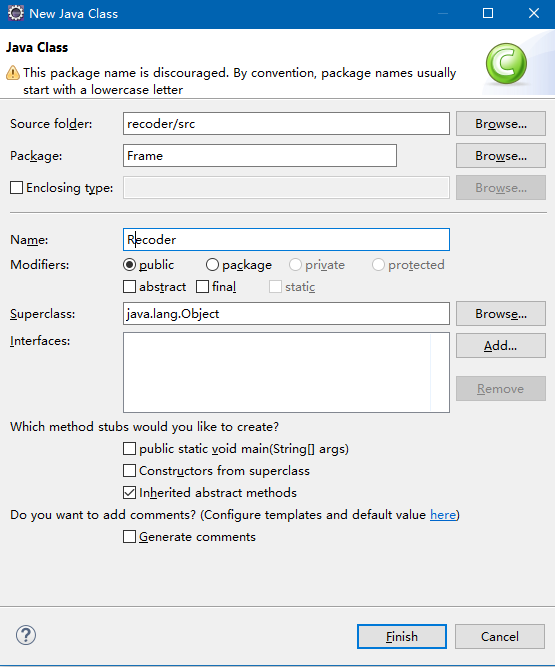Check the abstract modifier checkbox
Viewport: 555px width, 667px height.
click(129, 287)
